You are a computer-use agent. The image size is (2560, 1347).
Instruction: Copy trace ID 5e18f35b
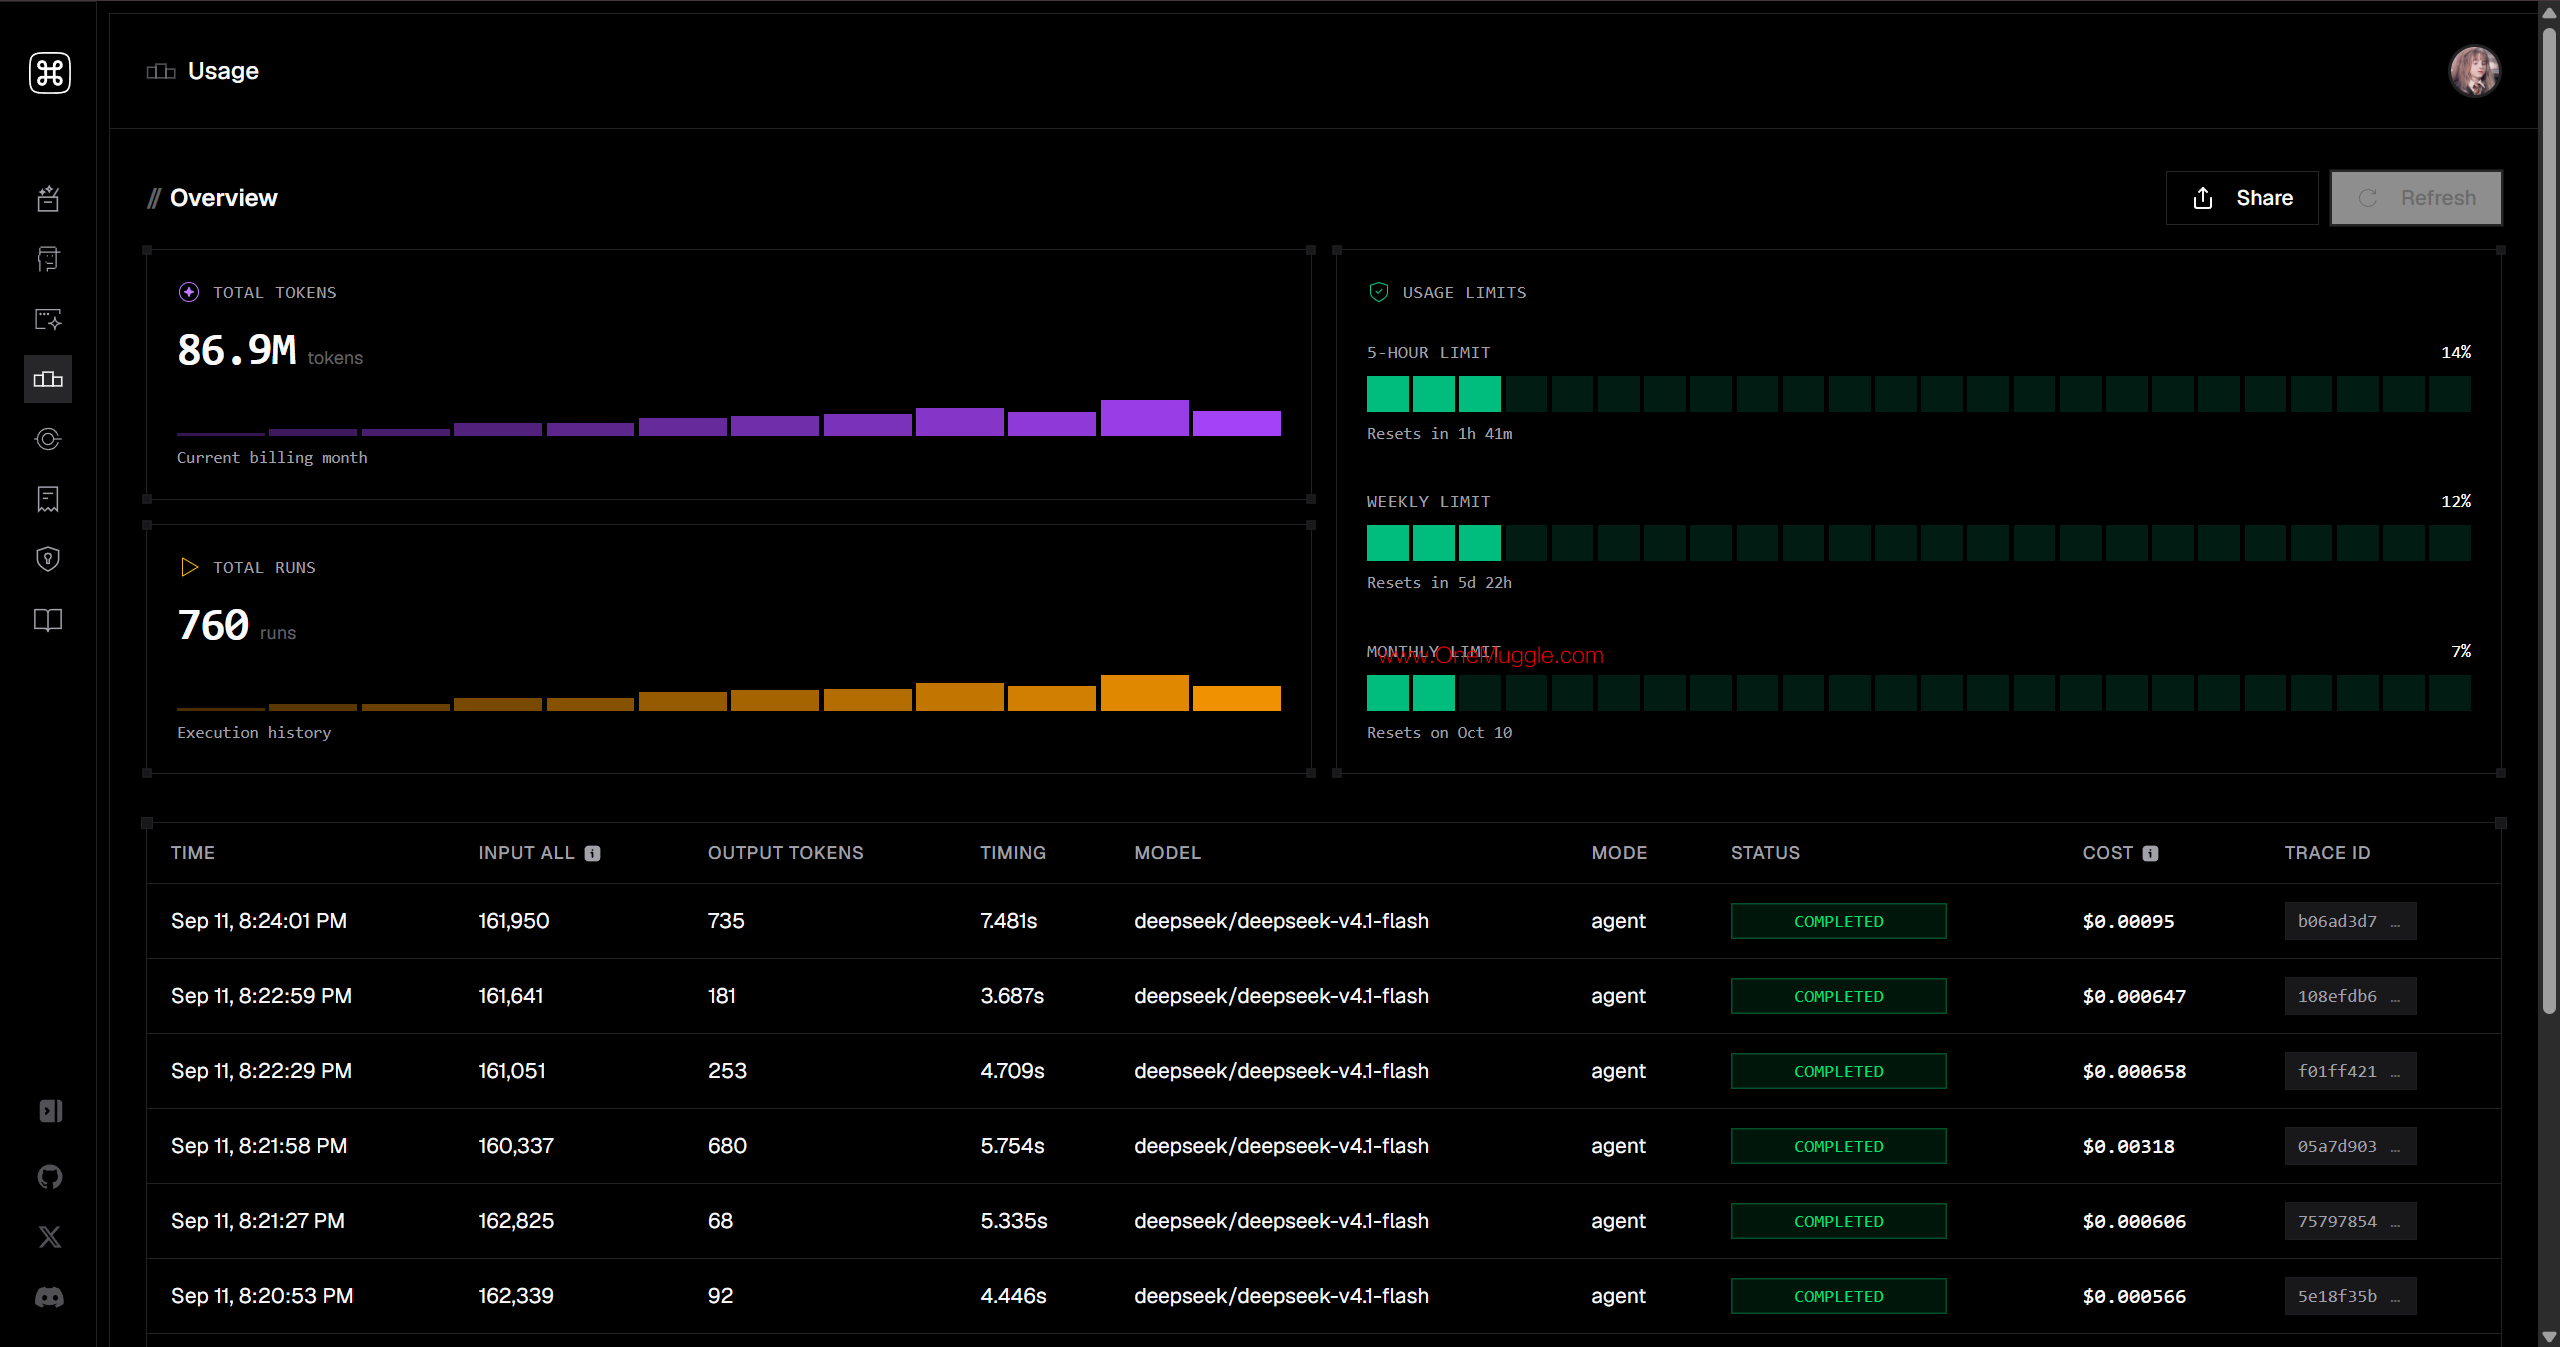[x=2350, y=1296]
